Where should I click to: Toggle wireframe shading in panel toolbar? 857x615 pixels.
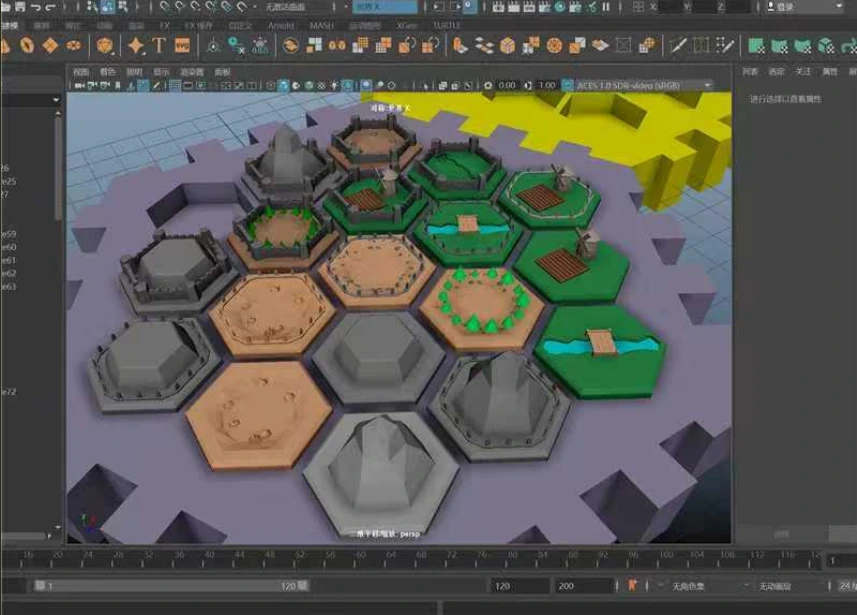[x=271, y=86]
